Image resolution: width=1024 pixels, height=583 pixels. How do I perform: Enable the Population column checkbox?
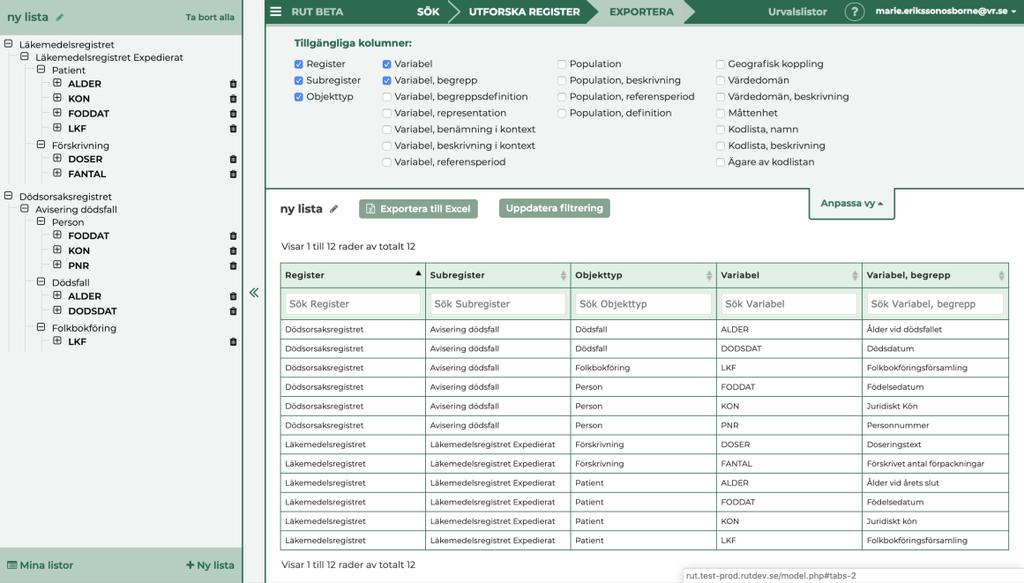(562, 64)
